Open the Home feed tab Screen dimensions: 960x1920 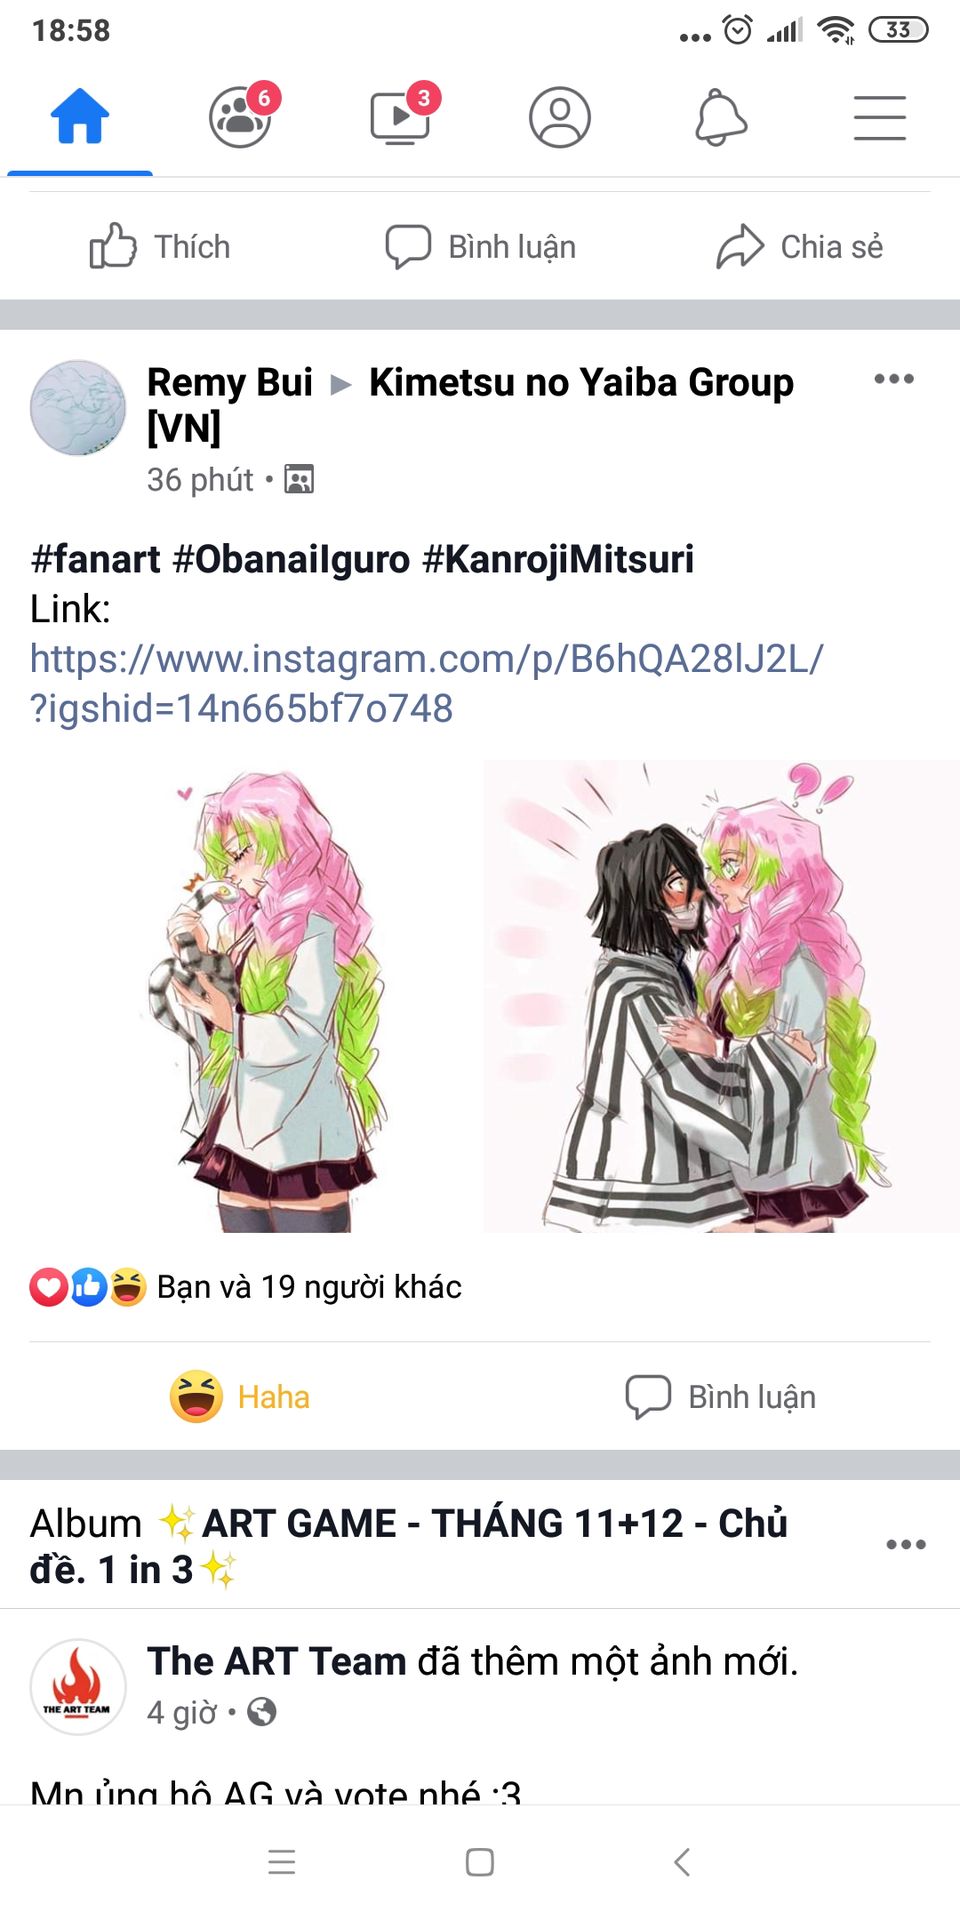(80, 118)
